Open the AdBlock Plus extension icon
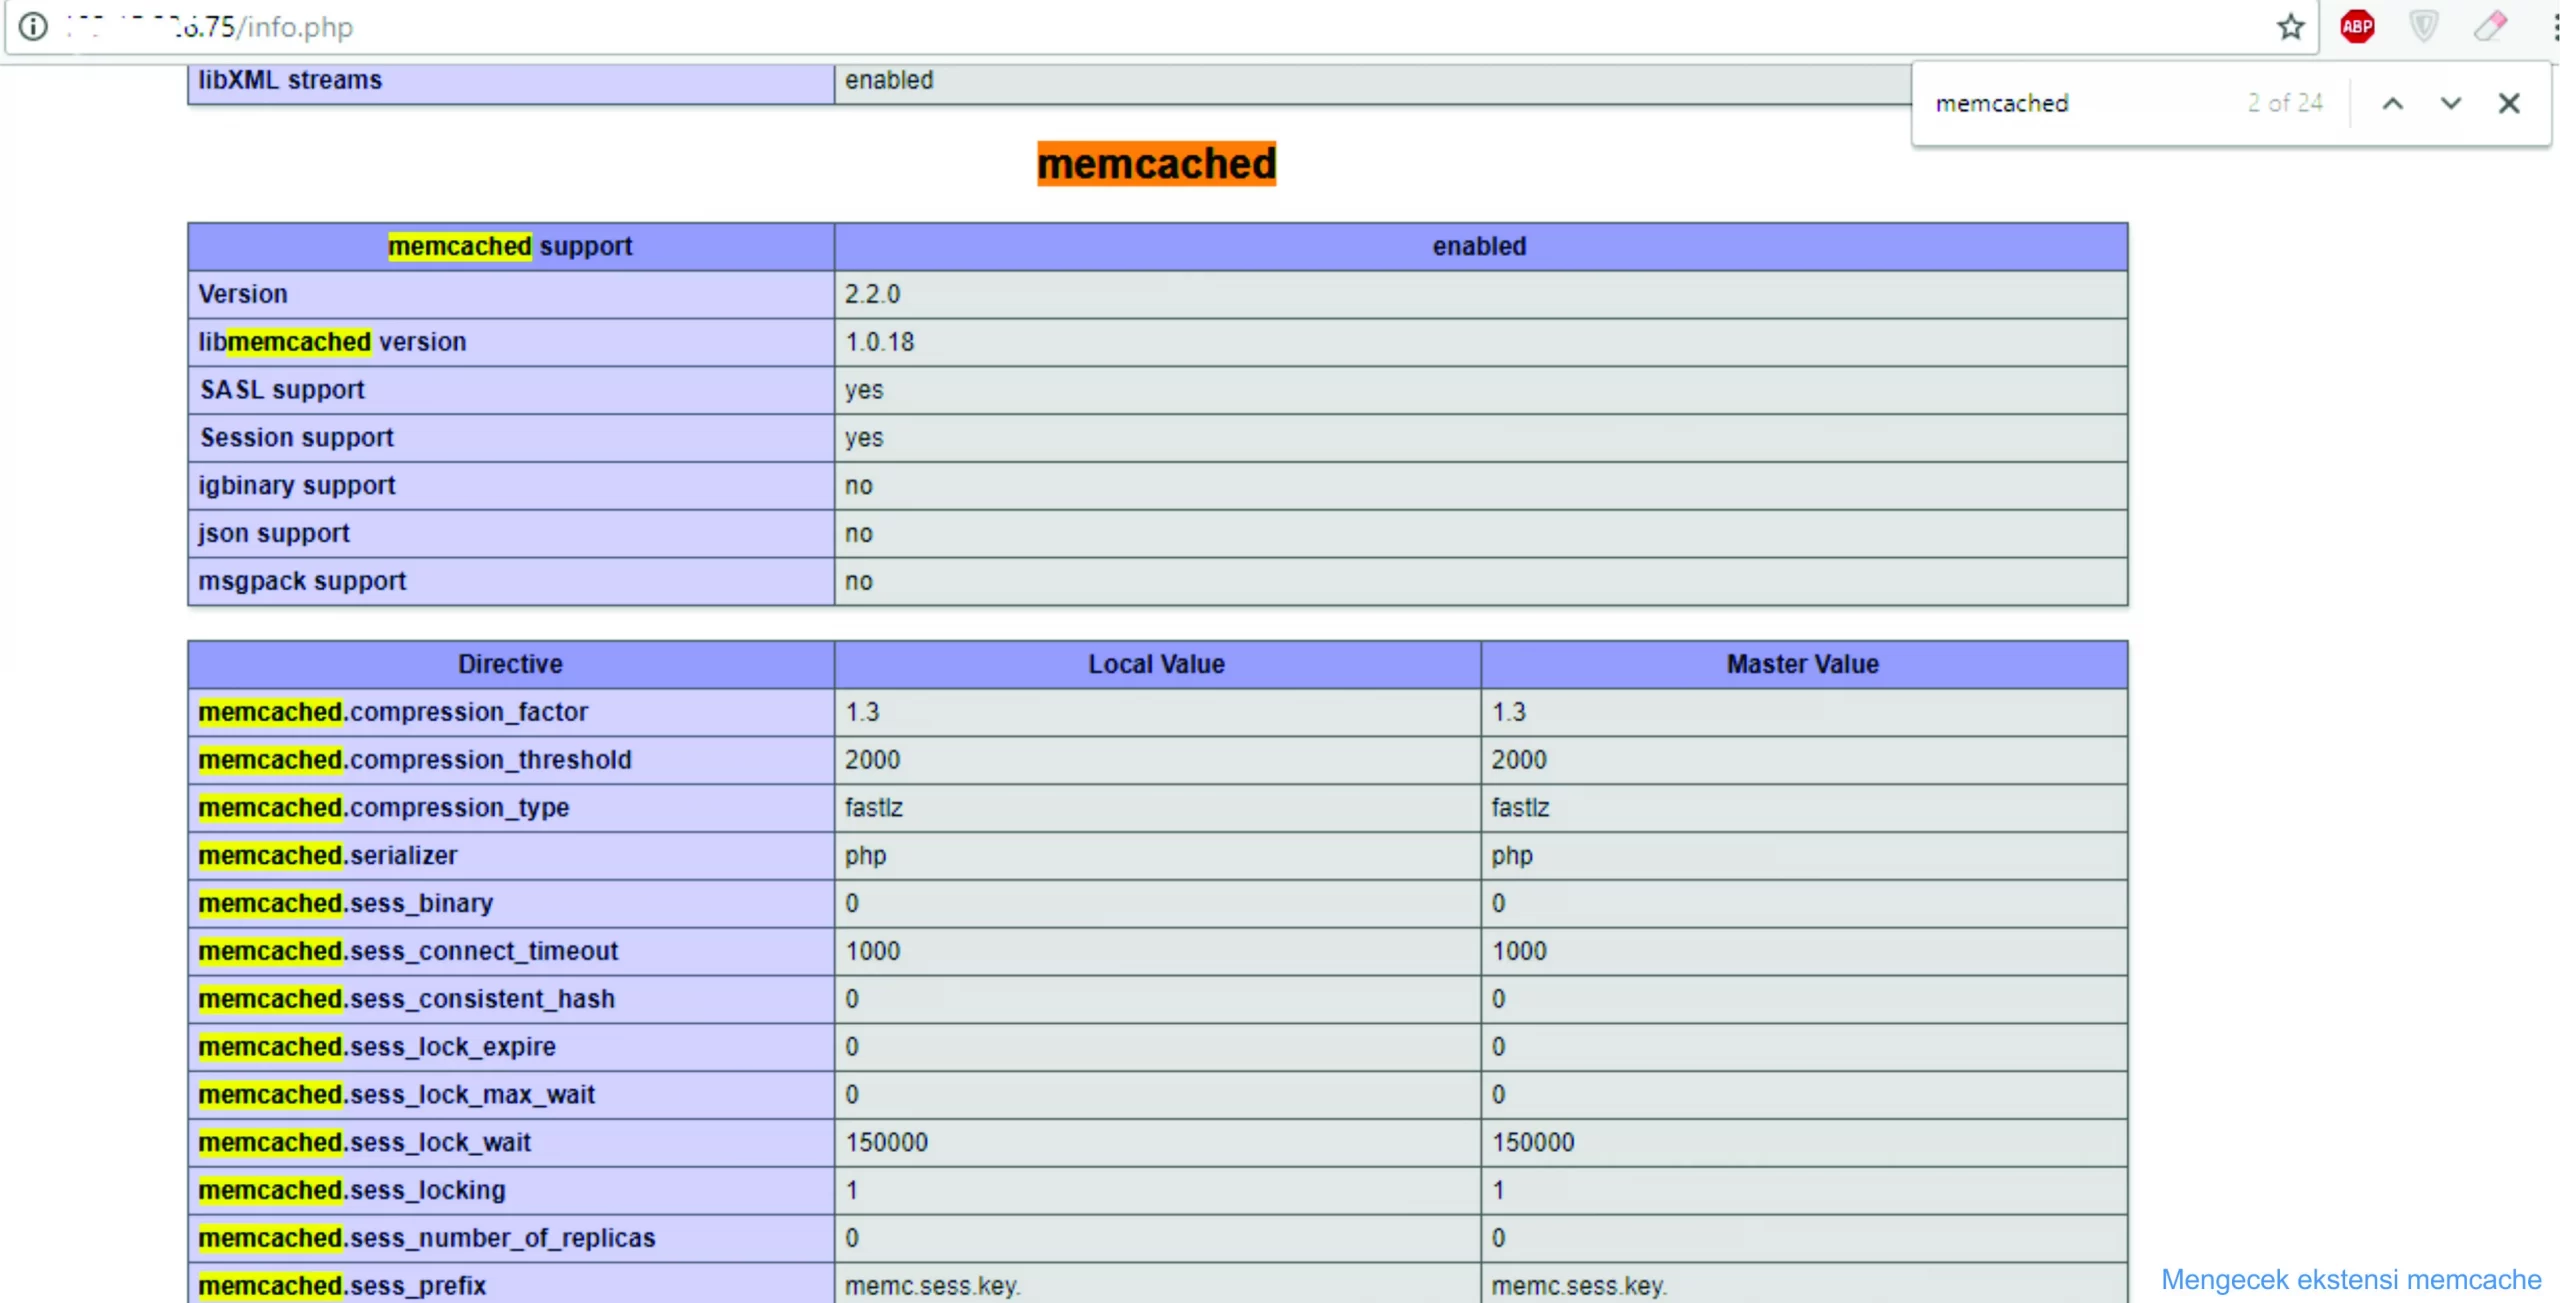The height and width of the screenshot is (1303, 2560). click(2357, 27)
